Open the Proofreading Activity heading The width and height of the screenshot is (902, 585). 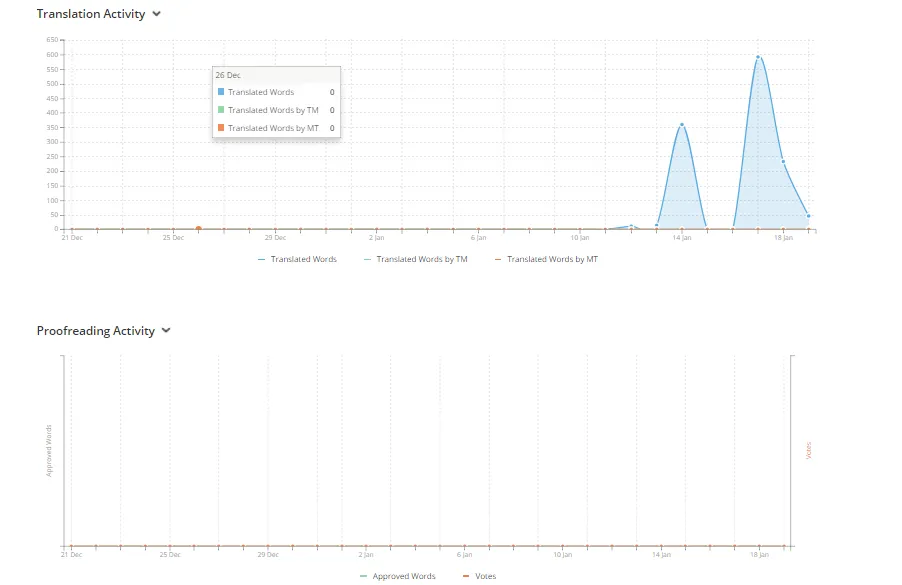click(95, 331)
